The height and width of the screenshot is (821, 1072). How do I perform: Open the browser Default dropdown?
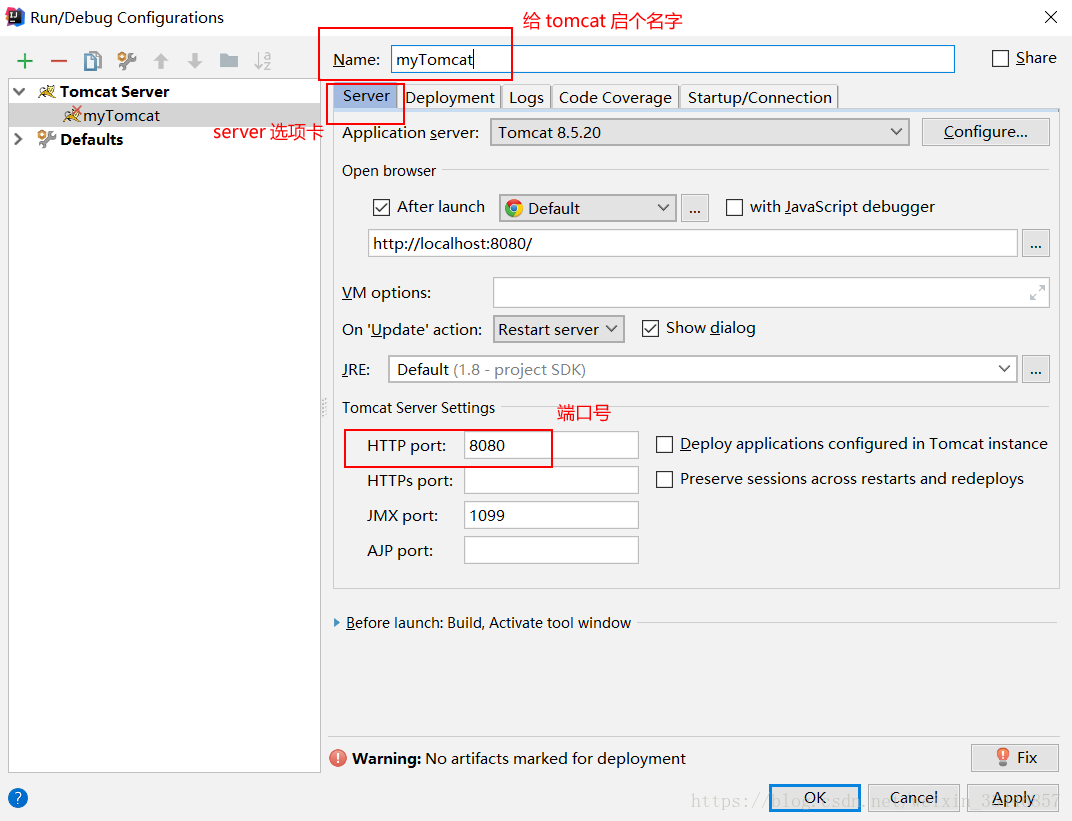point(587,208)
